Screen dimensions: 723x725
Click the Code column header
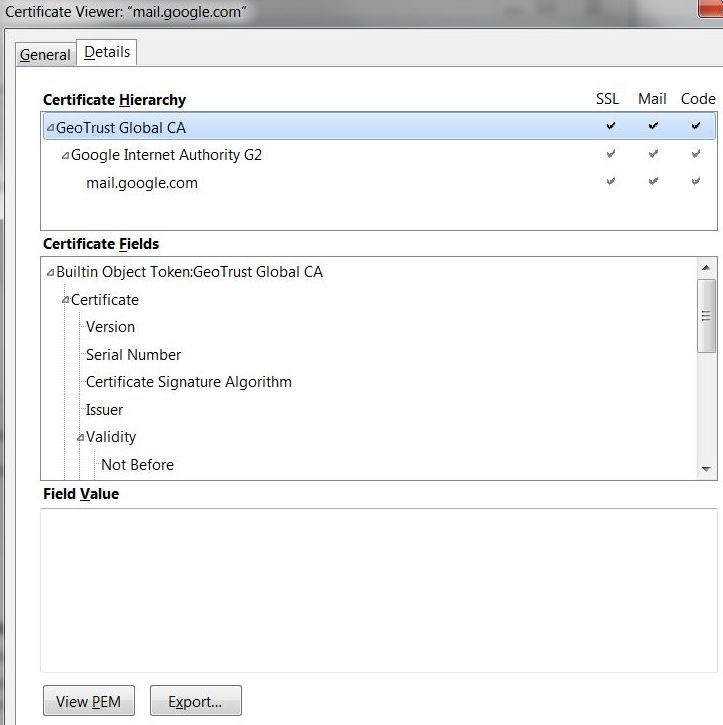698,99
